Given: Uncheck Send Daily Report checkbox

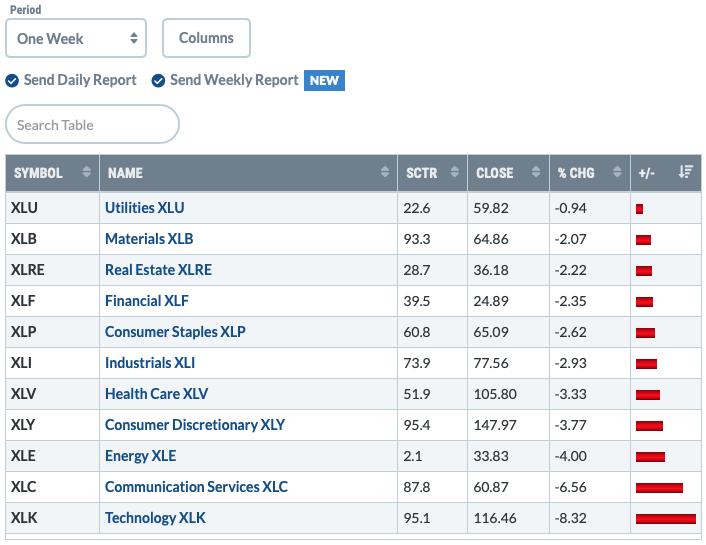Looking at the screenshot, I should tap(12, 81).
